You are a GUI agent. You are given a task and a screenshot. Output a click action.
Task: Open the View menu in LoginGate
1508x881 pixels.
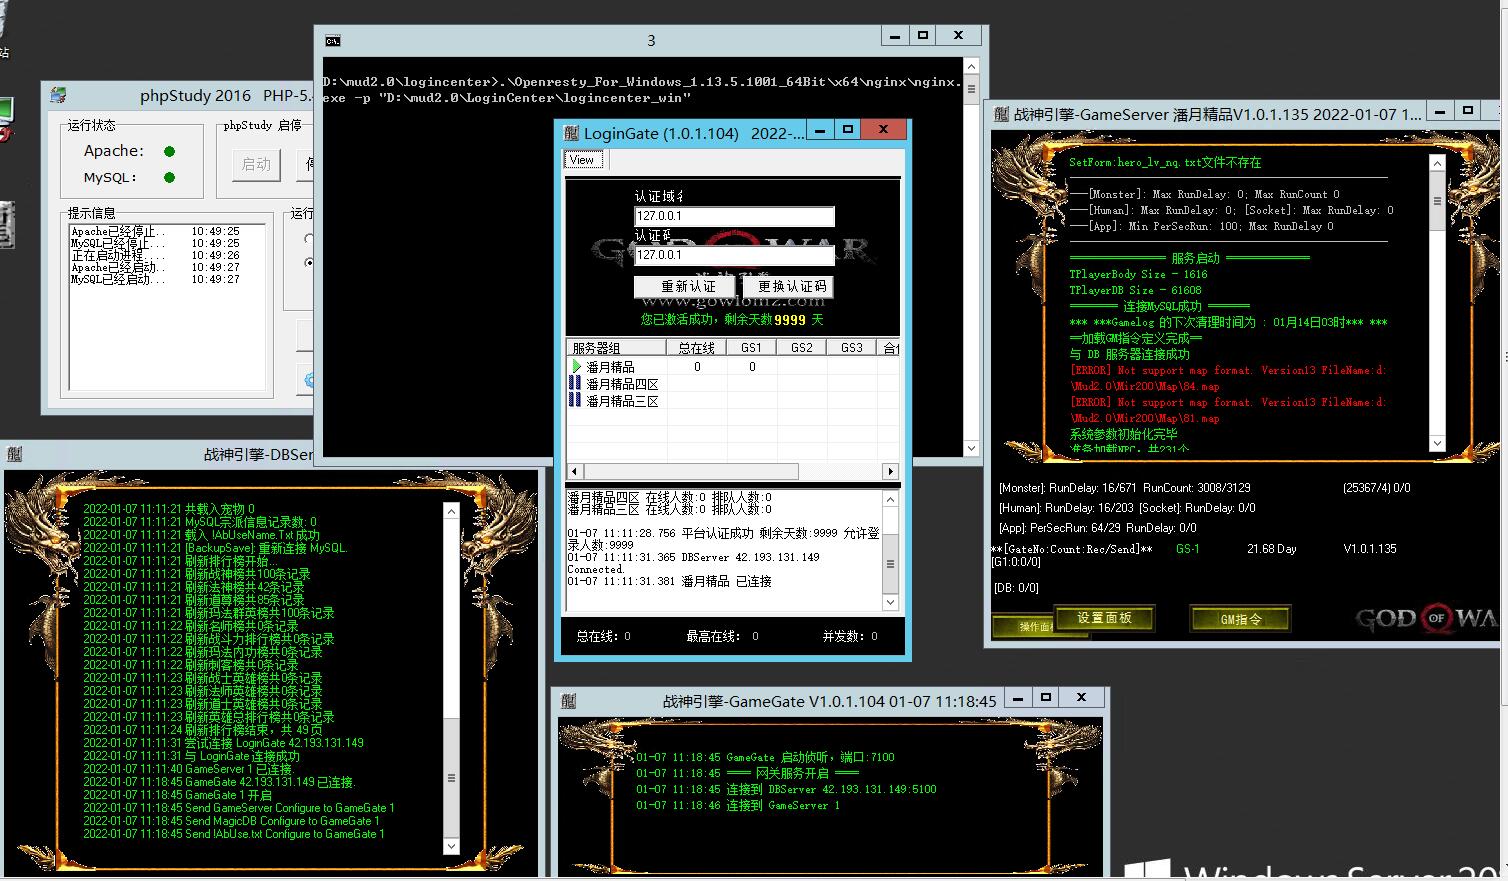click(x=582, y=160)
